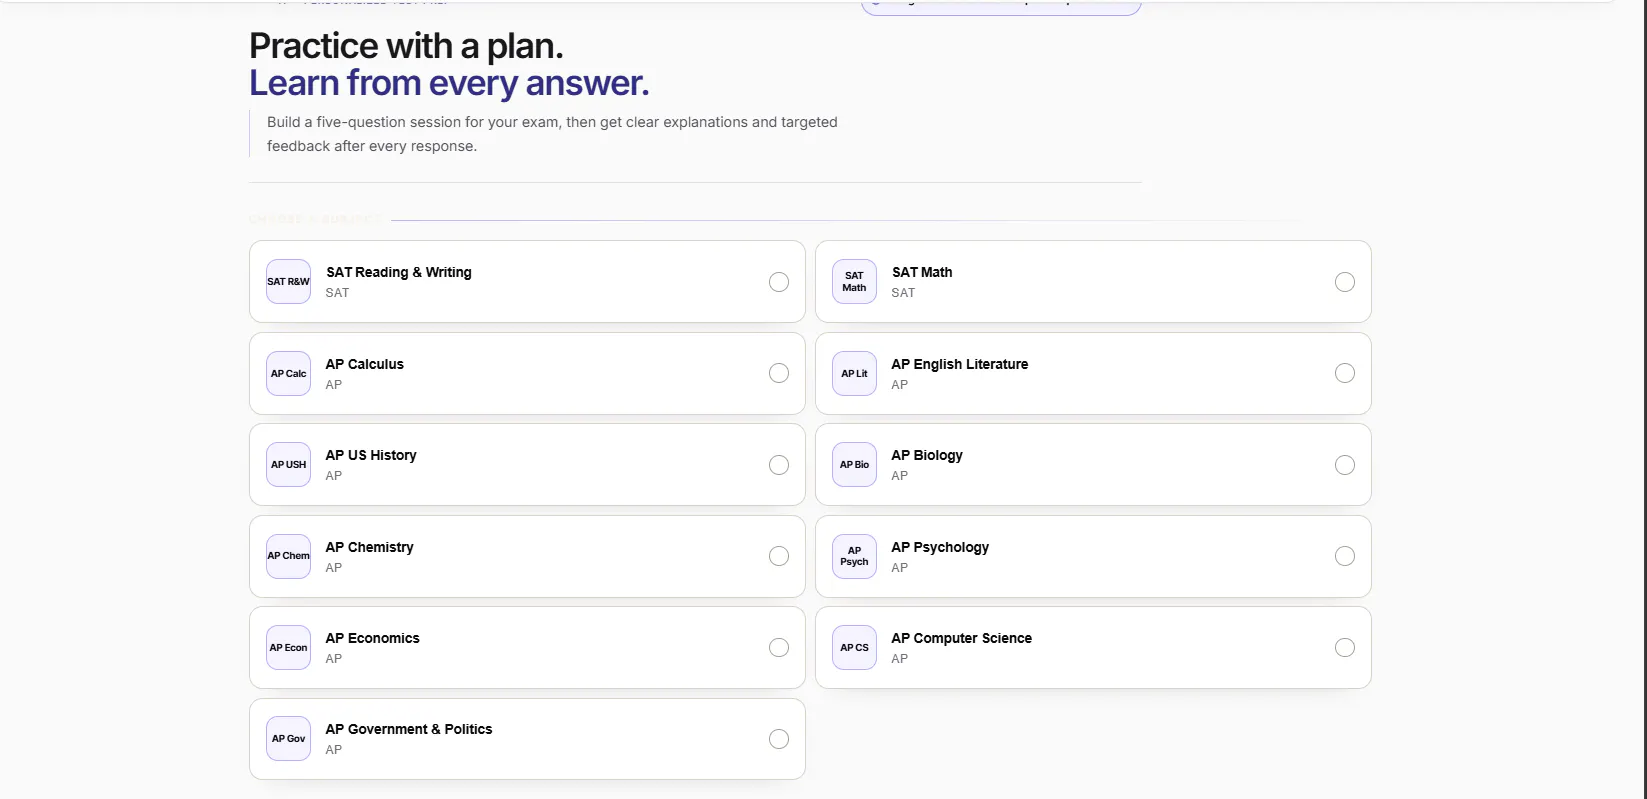Click the 'AP Calculus' title text

pos(365,364)
